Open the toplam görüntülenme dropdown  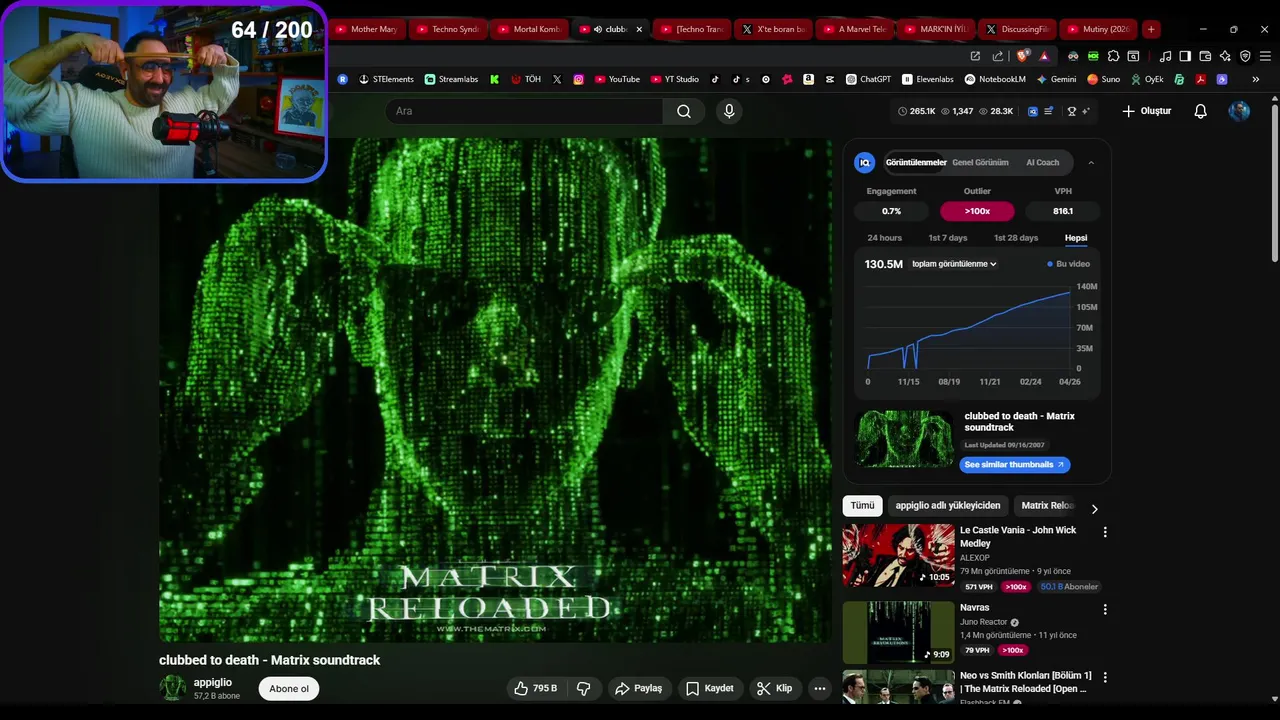pos(954,264)
